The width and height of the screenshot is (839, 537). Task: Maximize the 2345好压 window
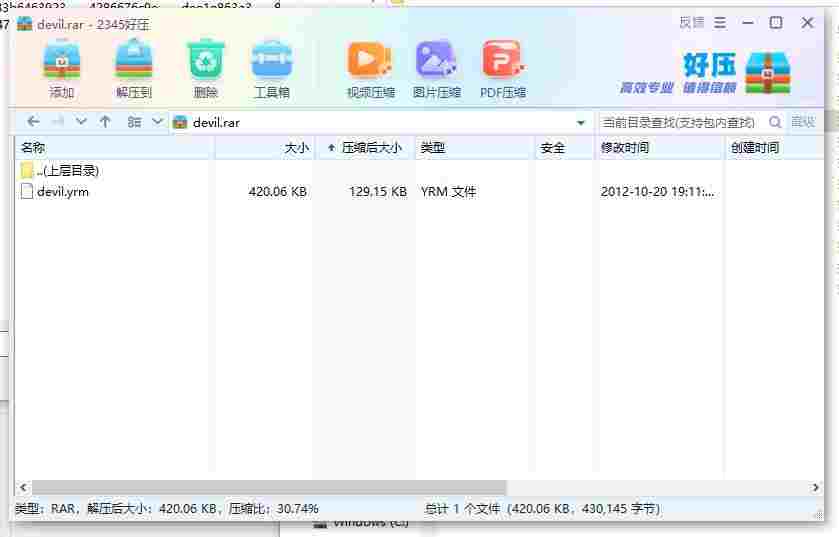click(x=776, y=22)
